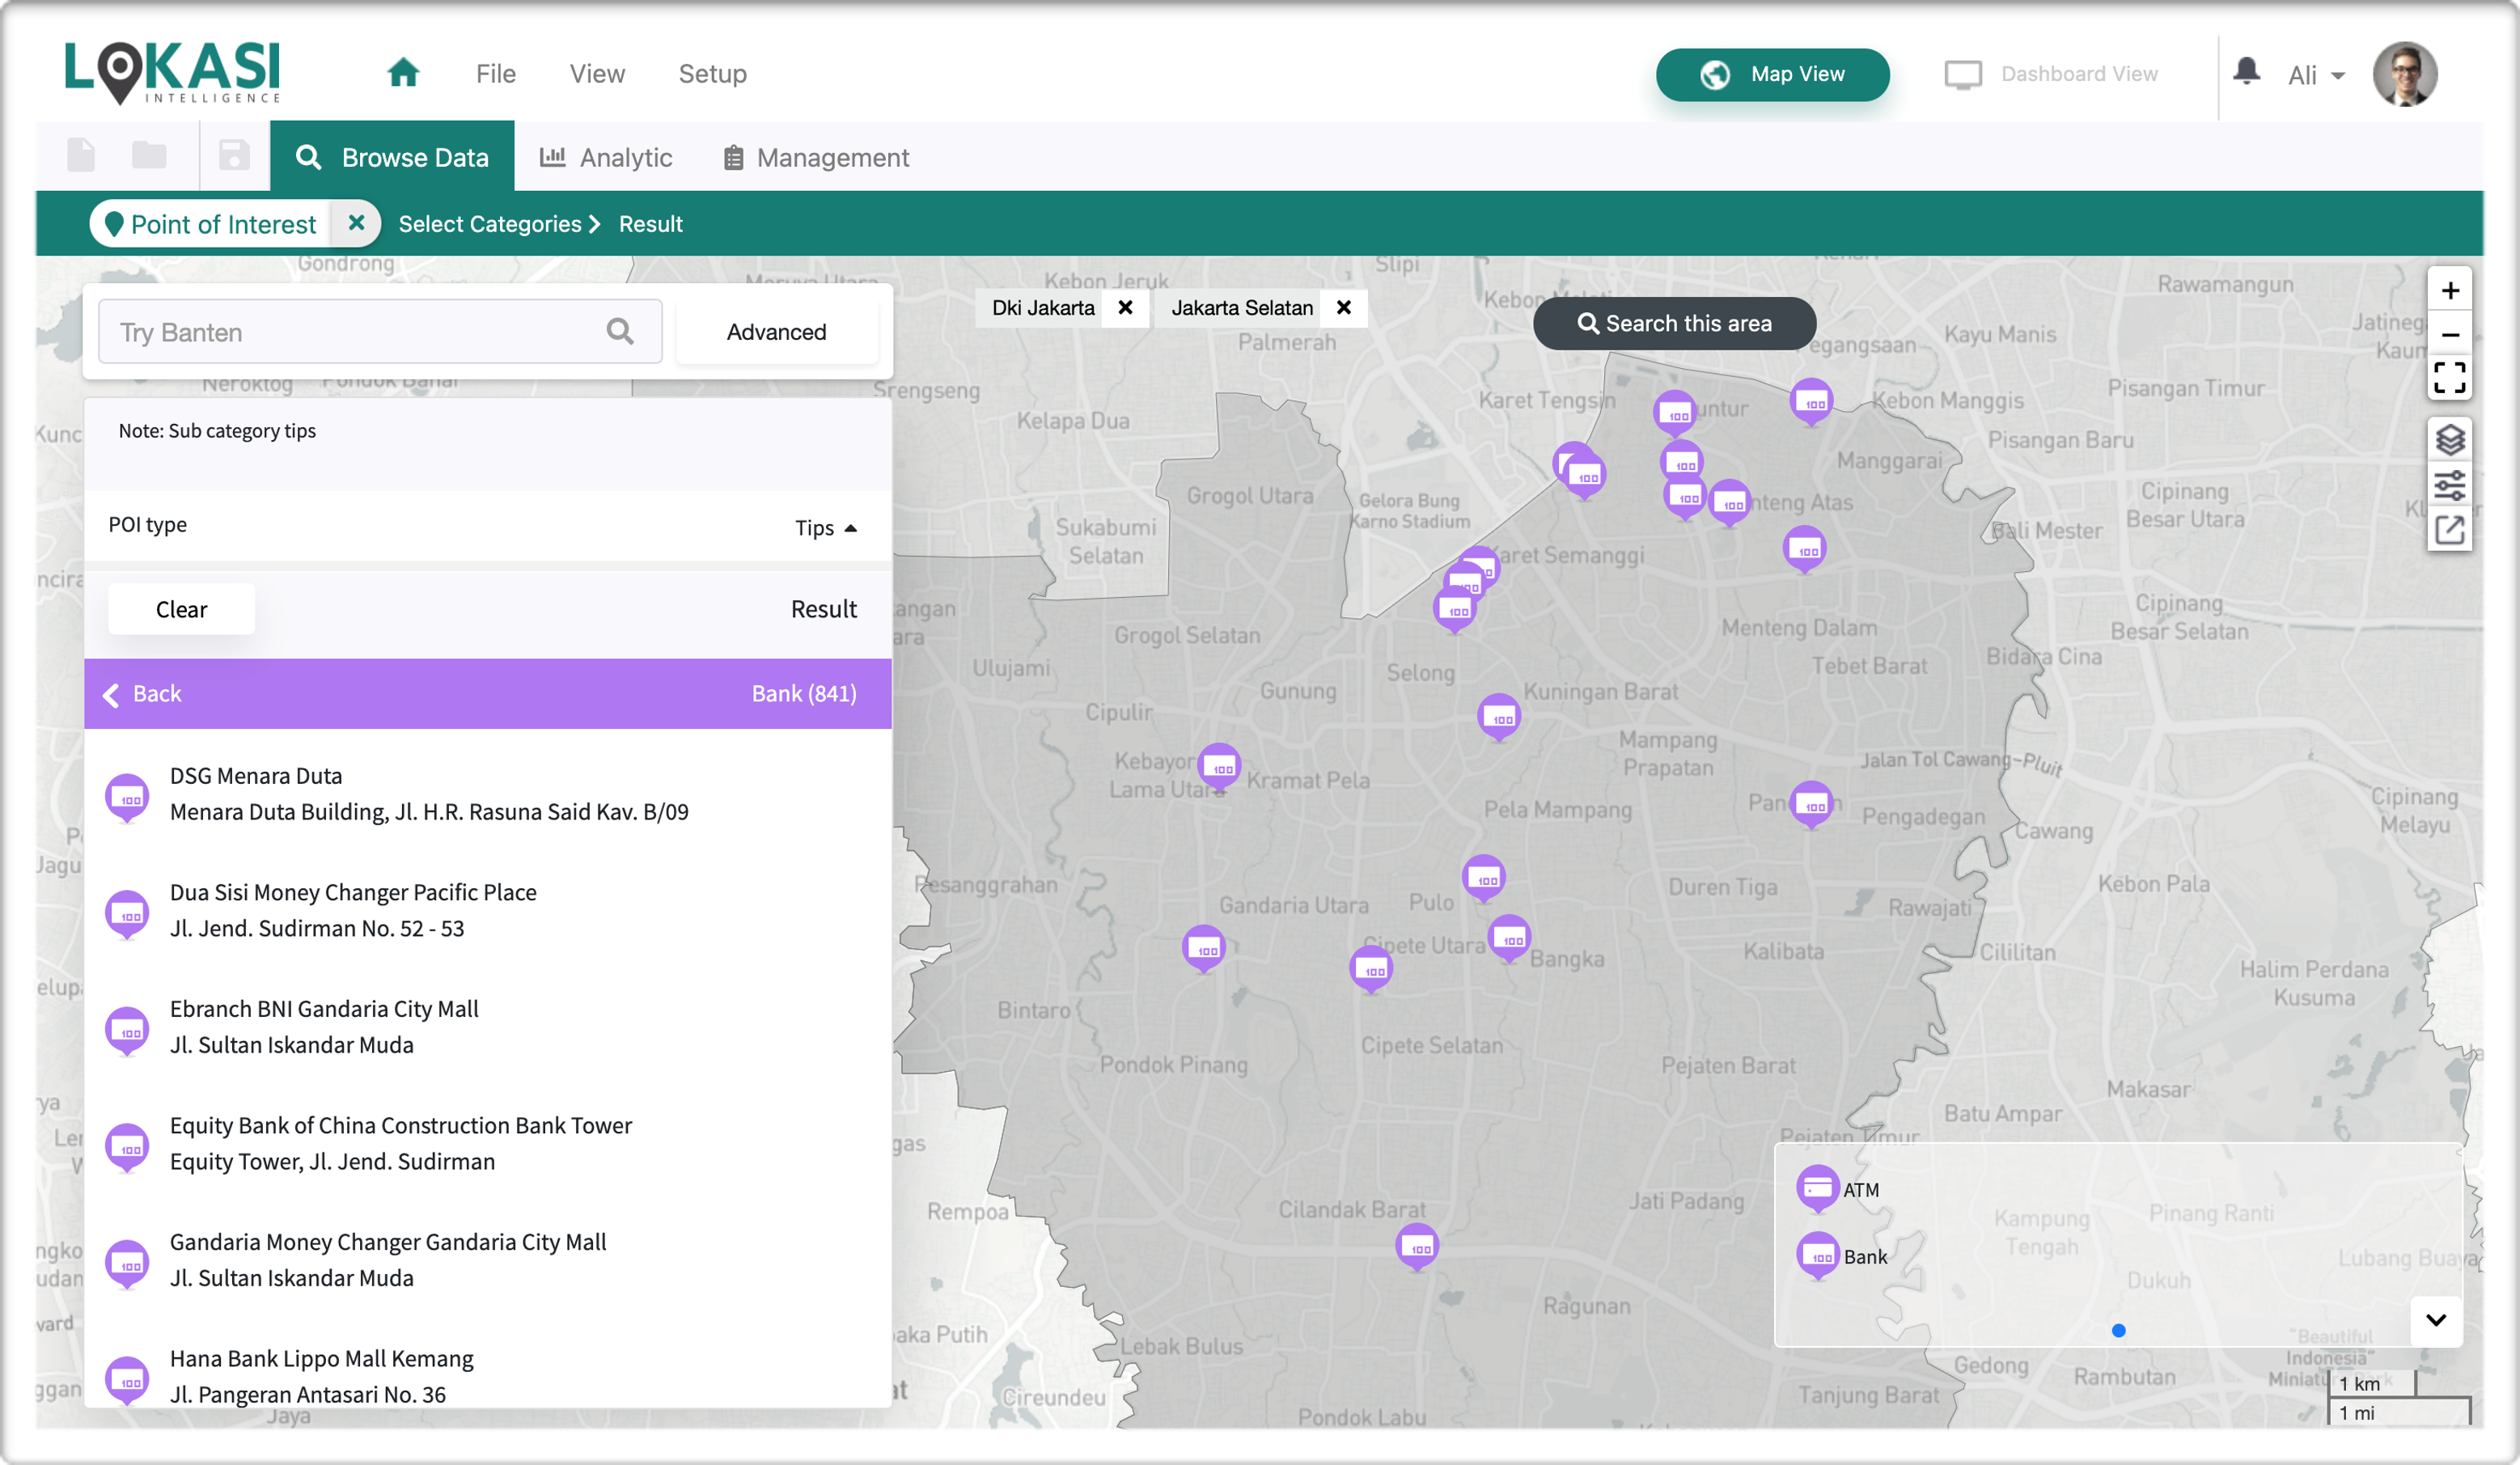Click the export map icon
Image resolution: width=2520 pixels, height=1465 pixels.
pyautogui.click(x=2449, y=530)
